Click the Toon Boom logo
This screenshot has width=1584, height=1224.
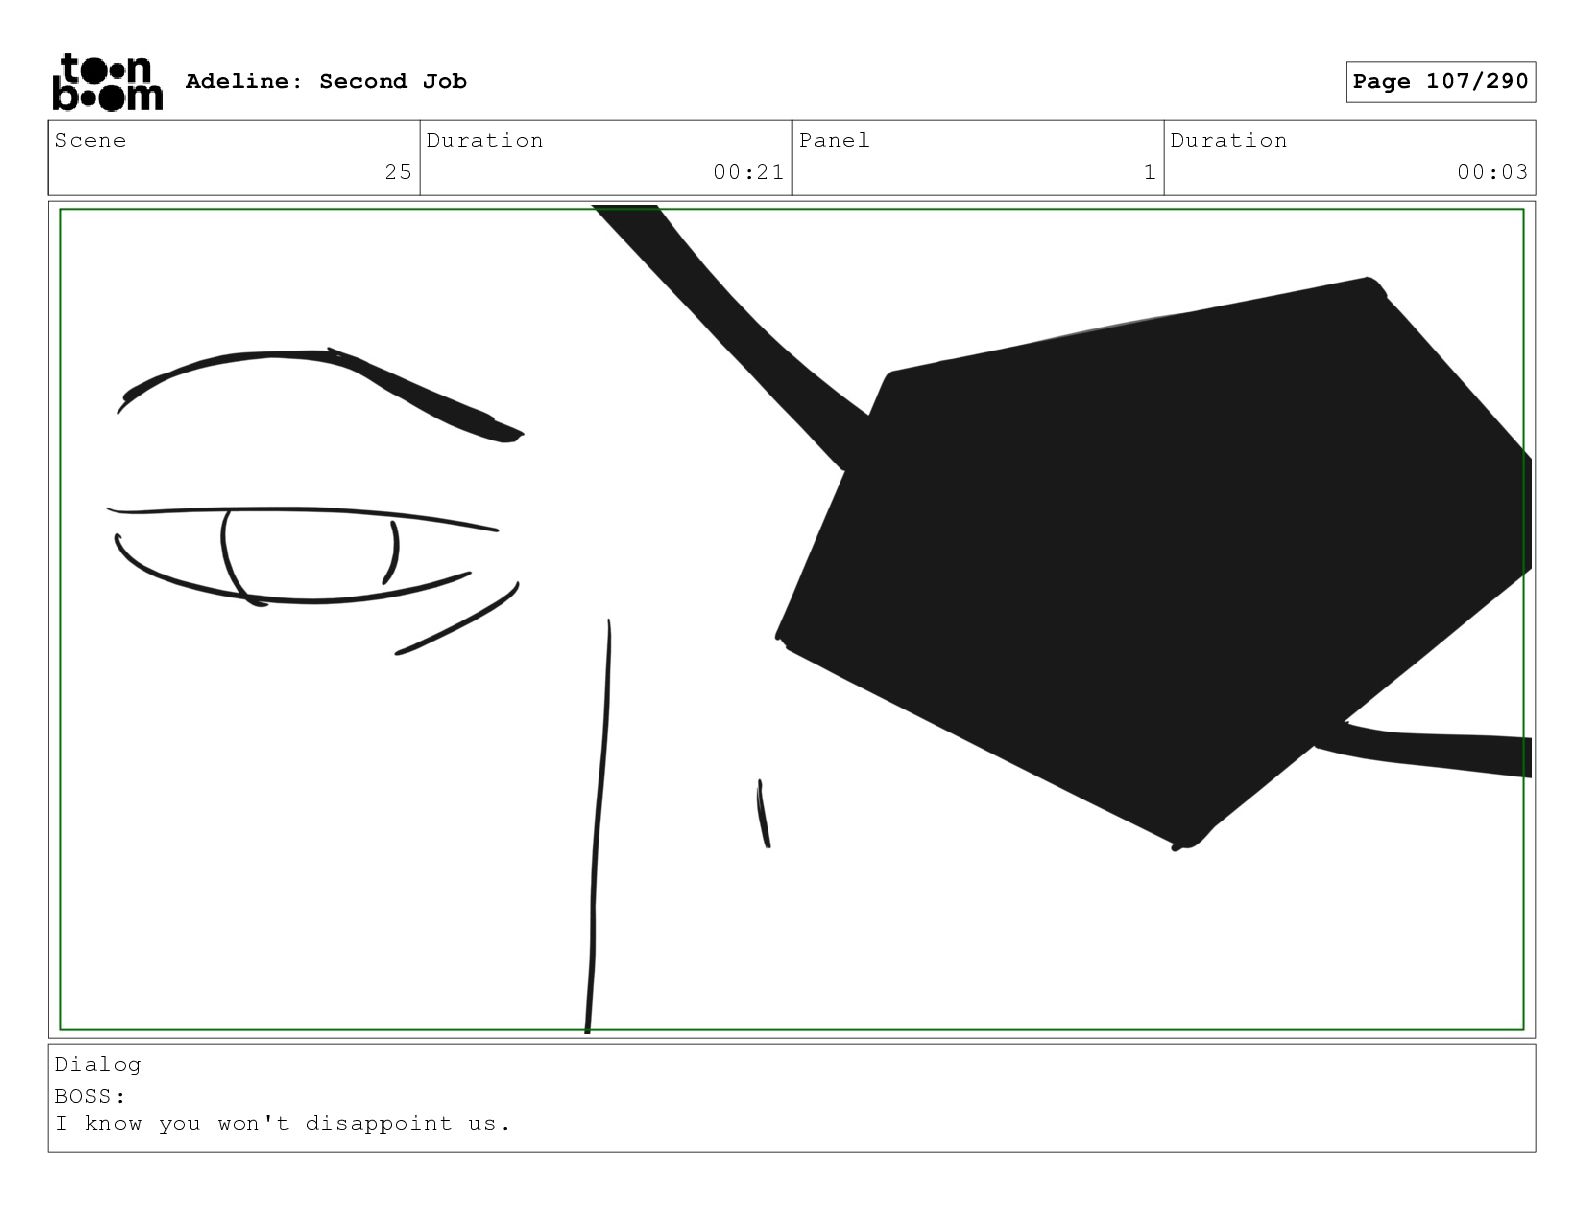[107, 82]
